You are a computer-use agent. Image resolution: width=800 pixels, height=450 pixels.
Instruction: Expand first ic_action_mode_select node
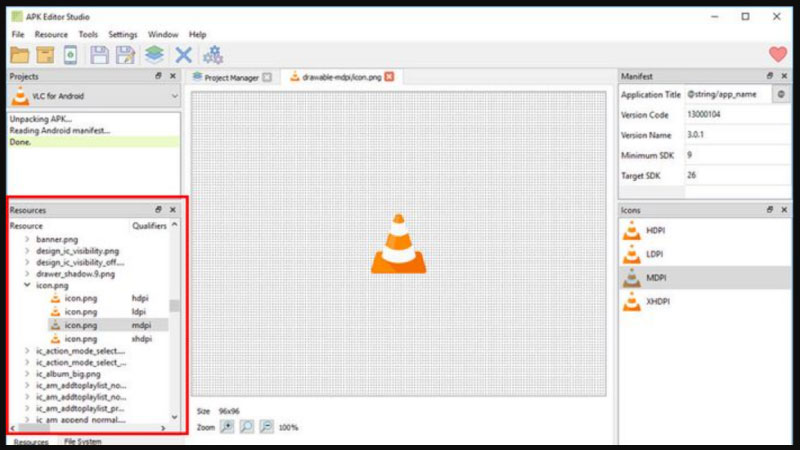[x=28, y=351]
